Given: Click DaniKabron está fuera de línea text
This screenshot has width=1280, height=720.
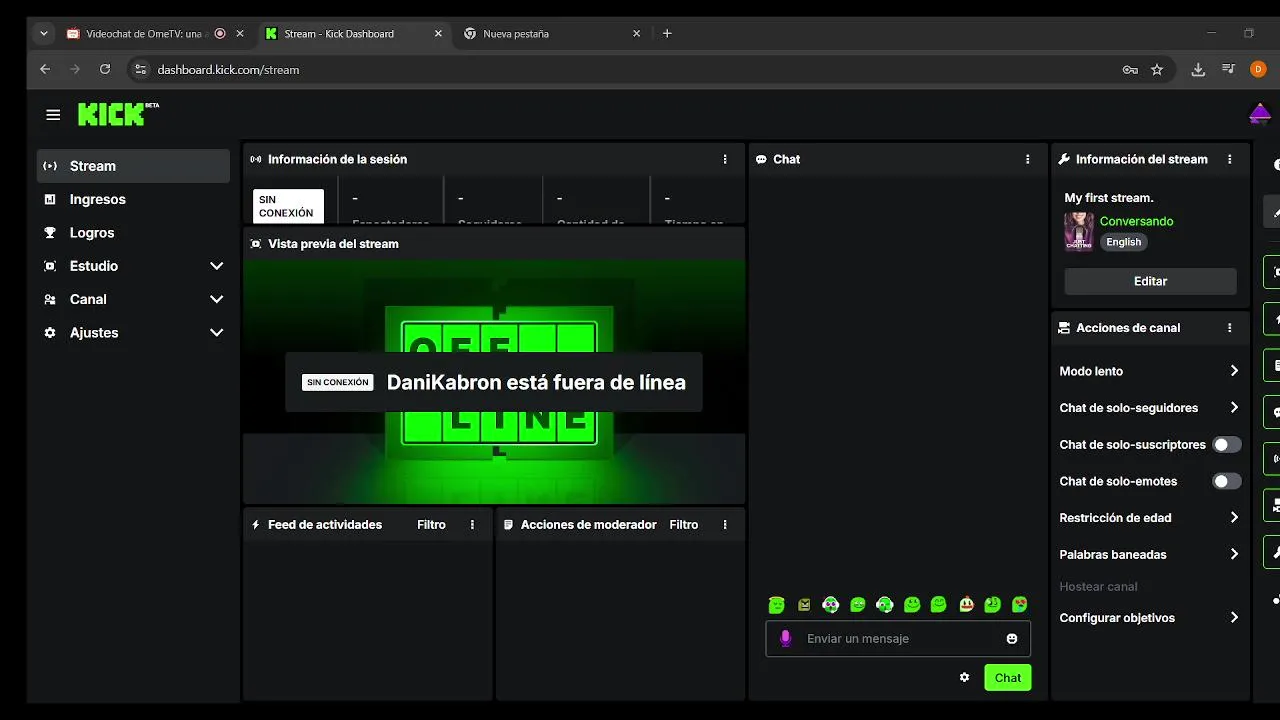Looking at the screenshot, I should pyautogui.click(x=536, y=382).
